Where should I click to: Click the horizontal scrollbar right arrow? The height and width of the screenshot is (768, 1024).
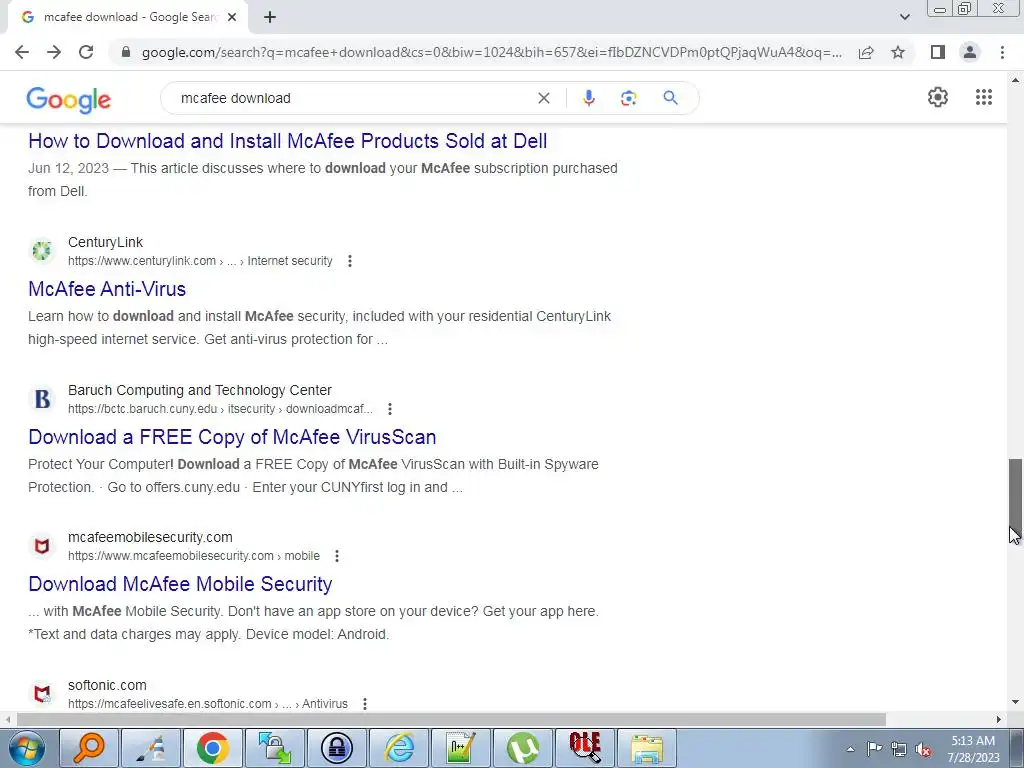point(999,720)
